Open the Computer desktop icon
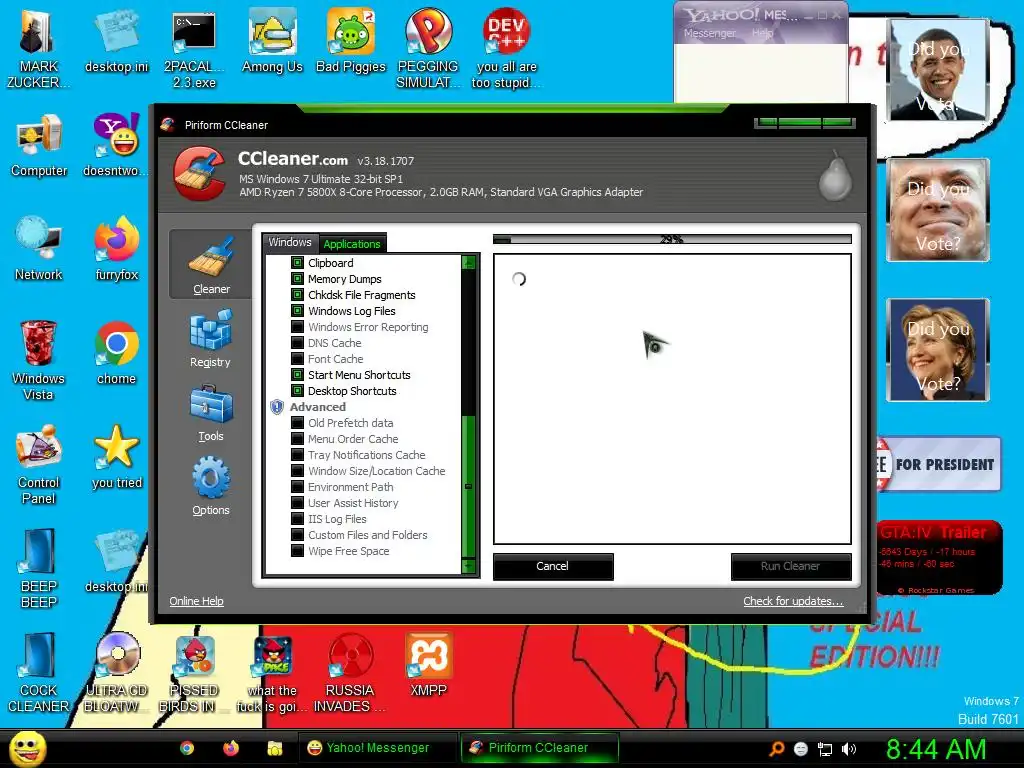The height and width of the screenshot is (768, 1024). click(x=39, y=146)
